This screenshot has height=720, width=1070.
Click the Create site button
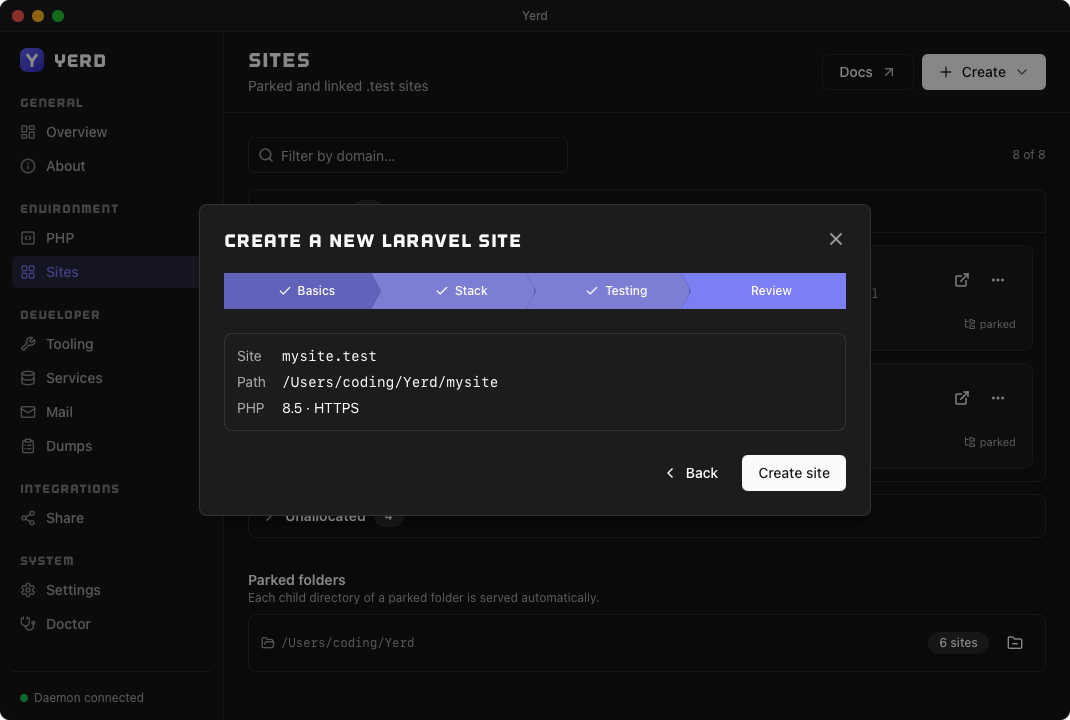click(x=794, y=473)
